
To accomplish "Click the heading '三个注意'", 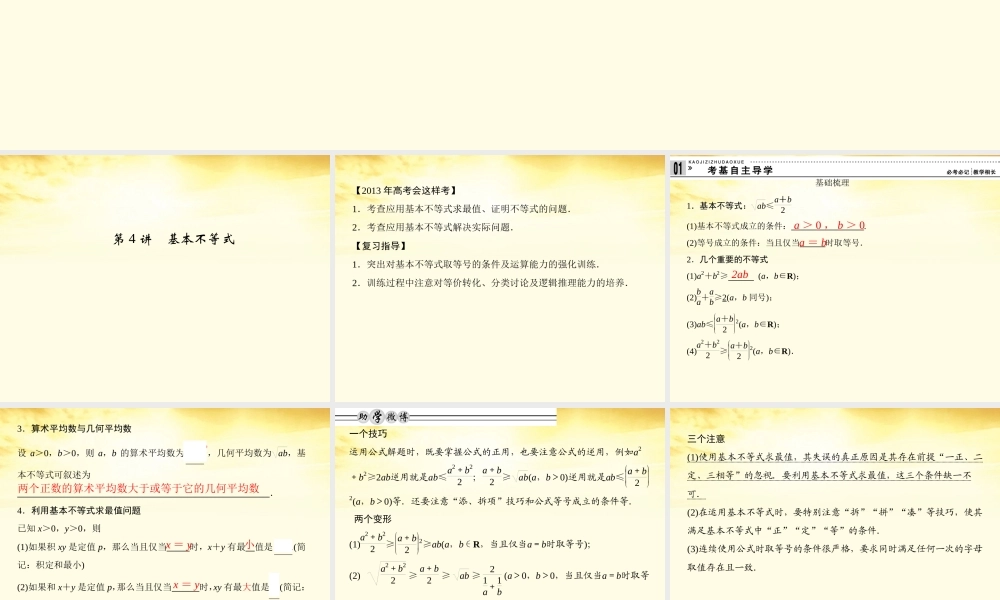I will click(706, 439).
